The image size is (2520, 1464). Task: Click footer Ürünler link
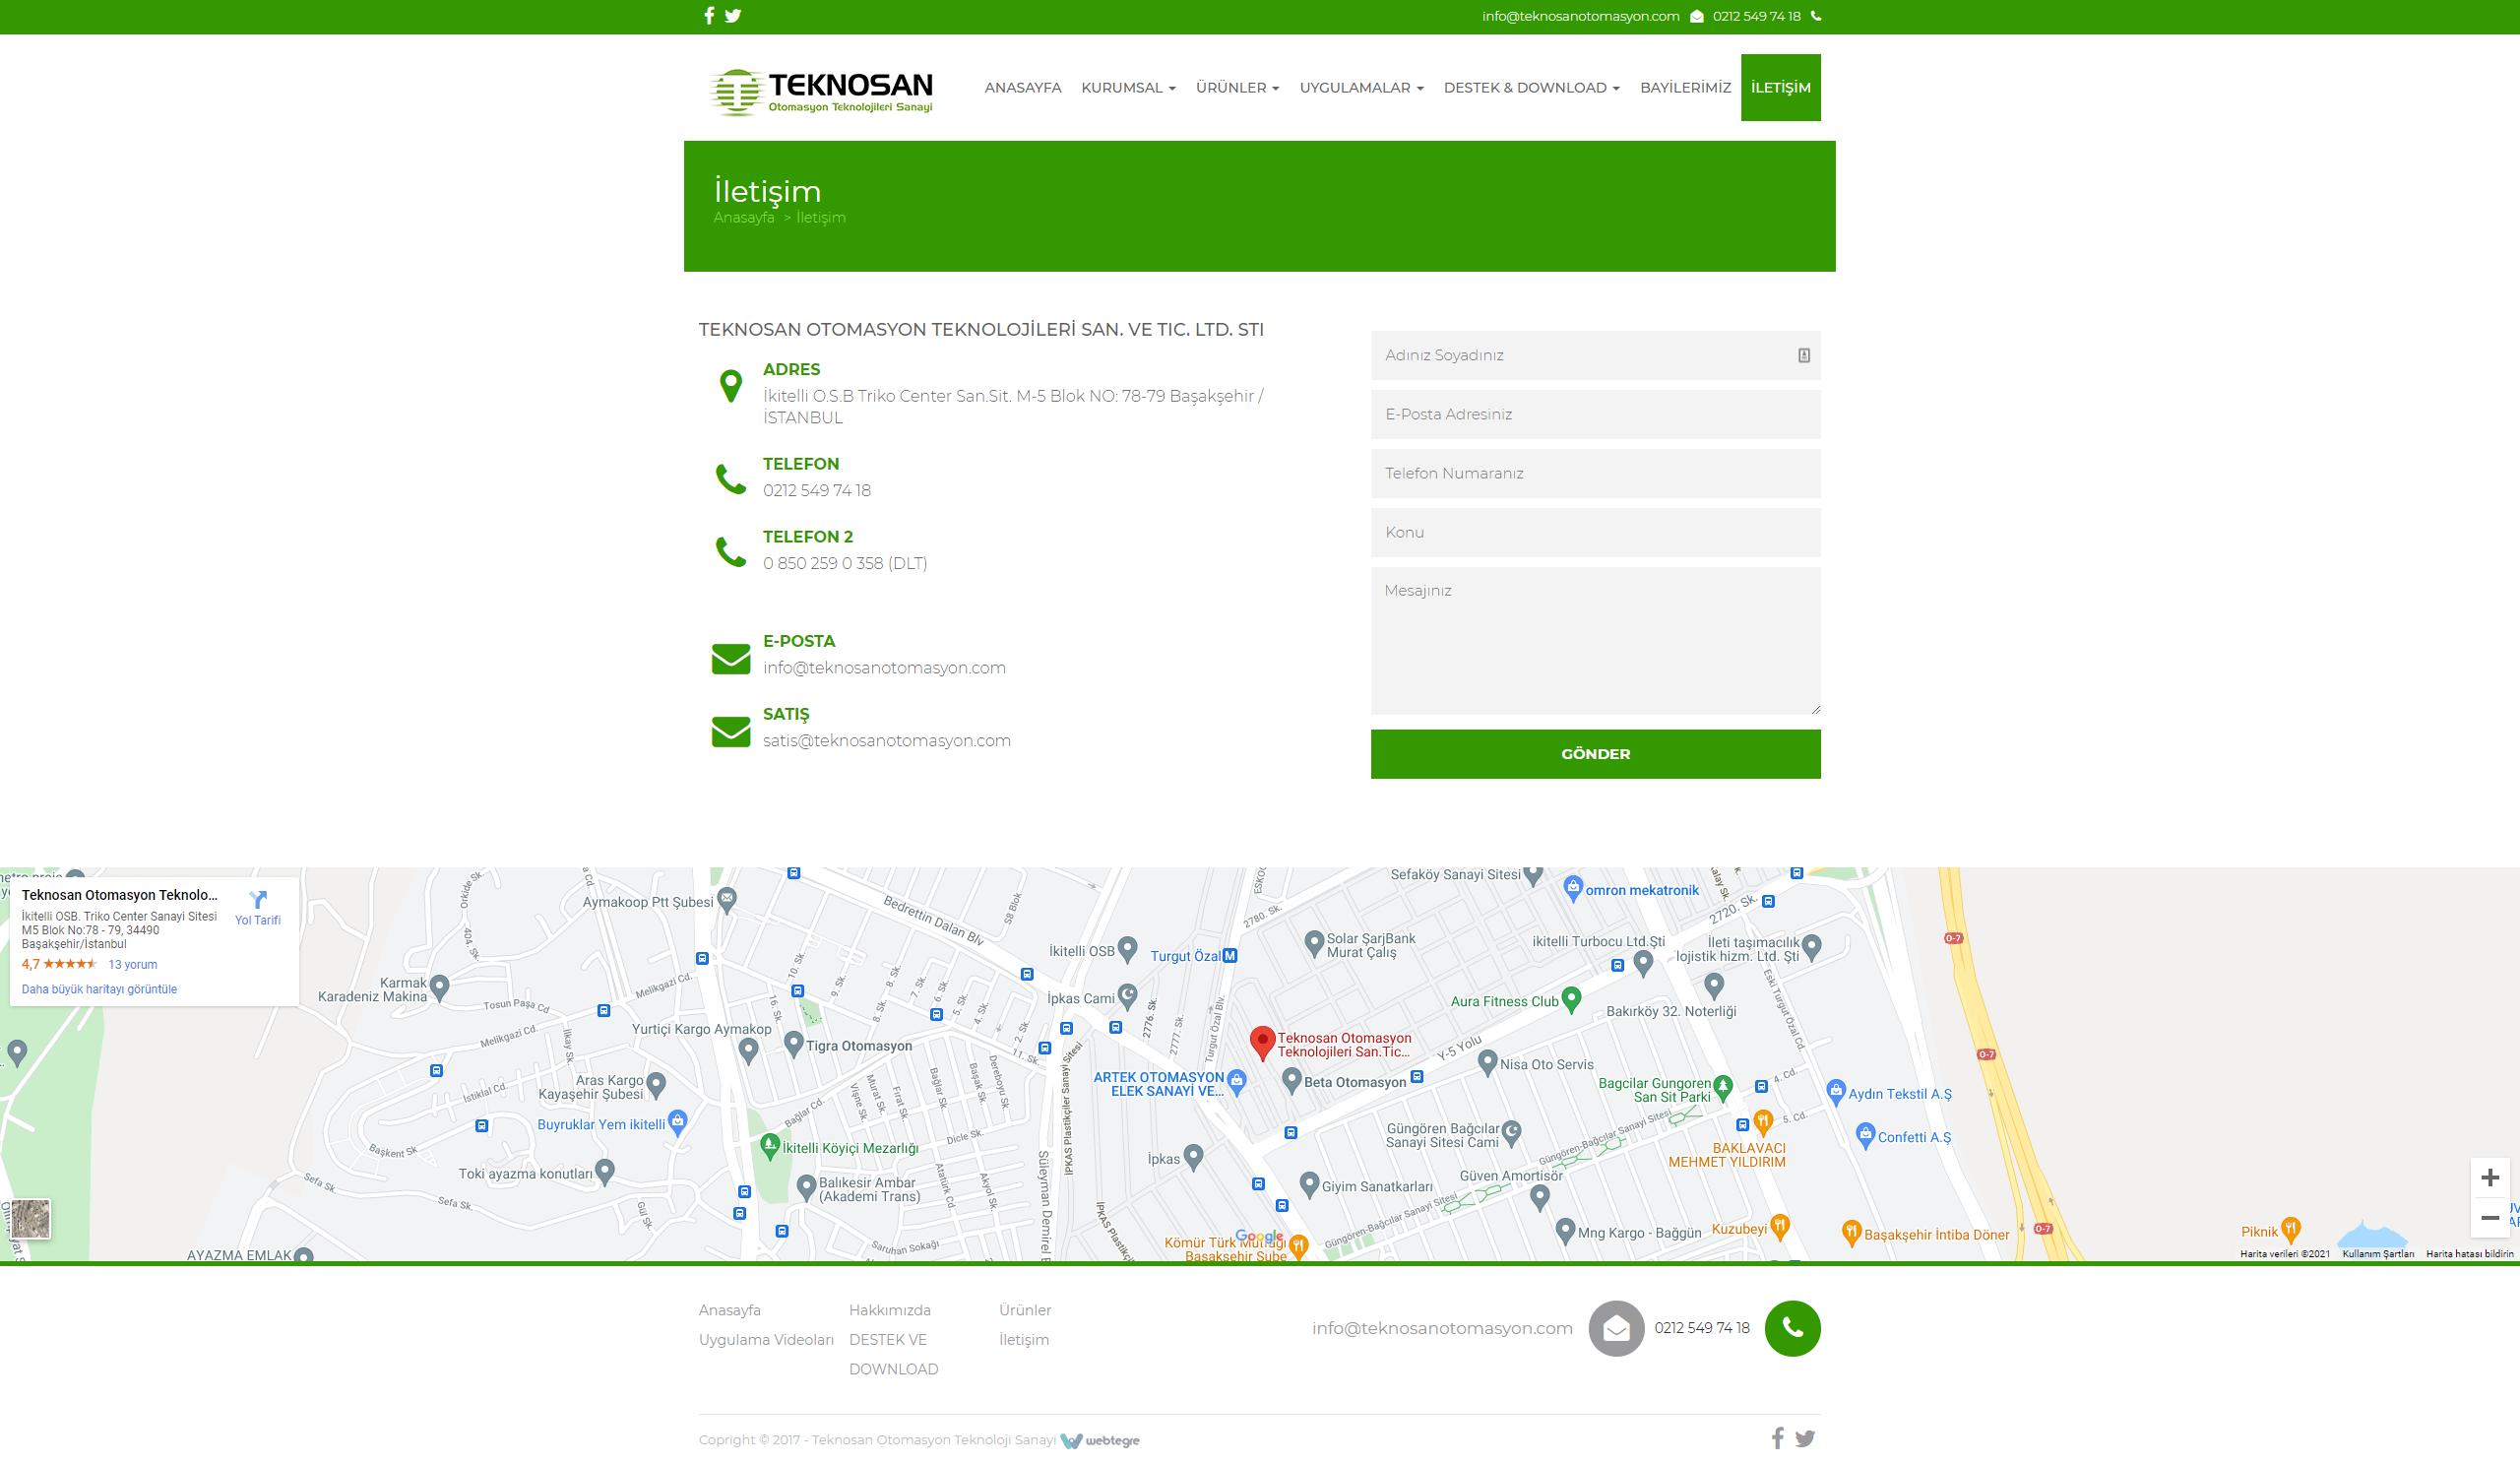click(x=1025, y=1310)
